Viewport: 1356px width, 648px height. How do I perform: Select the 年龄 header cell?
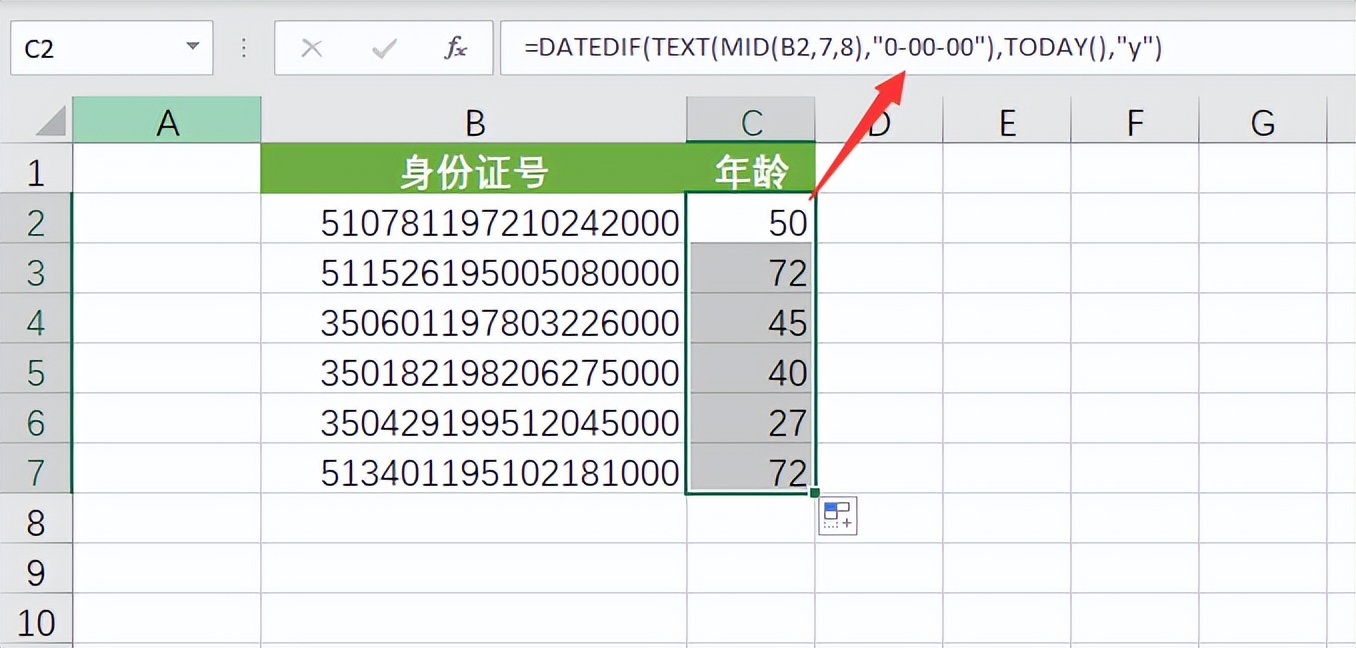point(750,170)
